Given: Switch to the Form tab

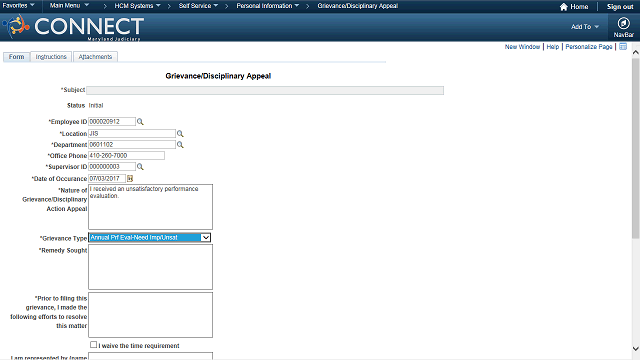Looking at the screenshot, I should click(16, 57).
